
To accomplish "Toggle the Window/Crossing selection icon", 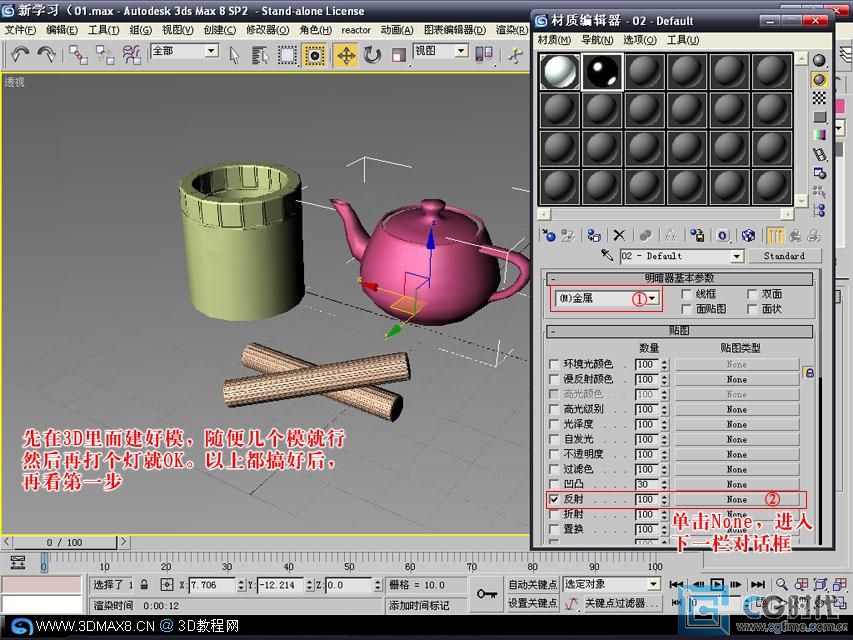I will 314,55.
